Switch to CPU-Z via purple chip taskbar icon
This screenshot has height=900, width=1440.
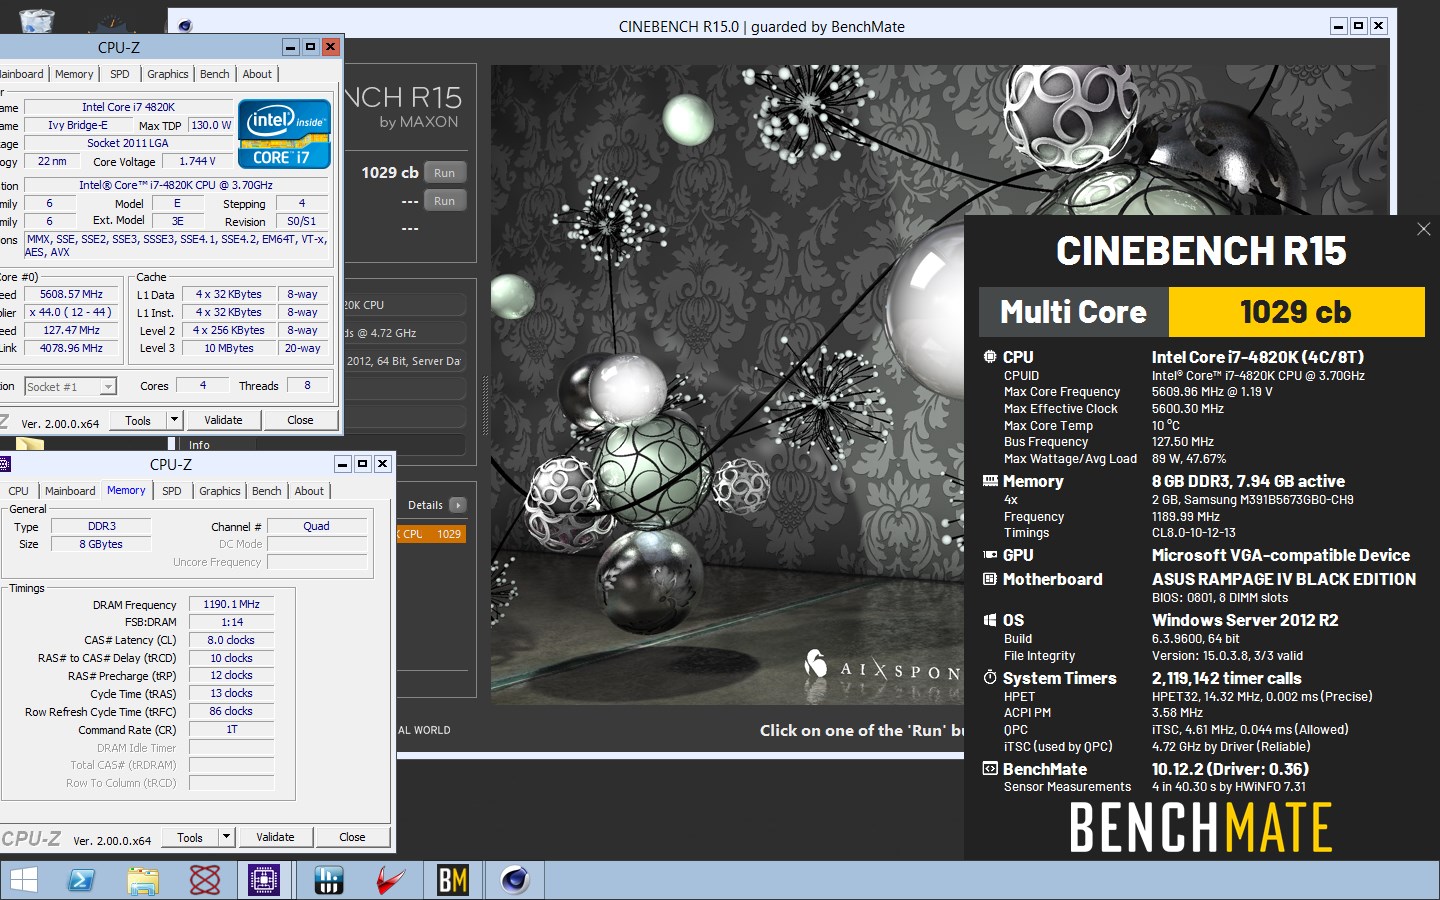click(x=264, y=880)
